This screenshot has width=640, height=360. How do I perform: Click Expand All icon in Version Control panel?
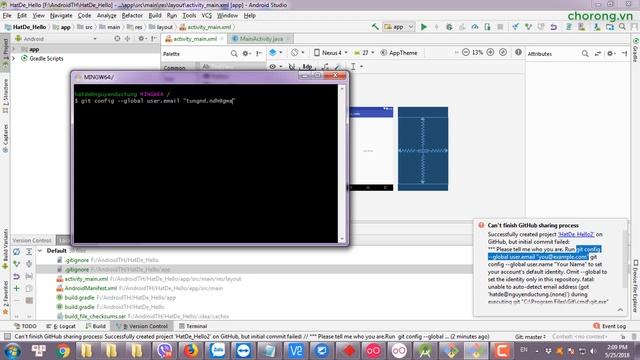29,251
